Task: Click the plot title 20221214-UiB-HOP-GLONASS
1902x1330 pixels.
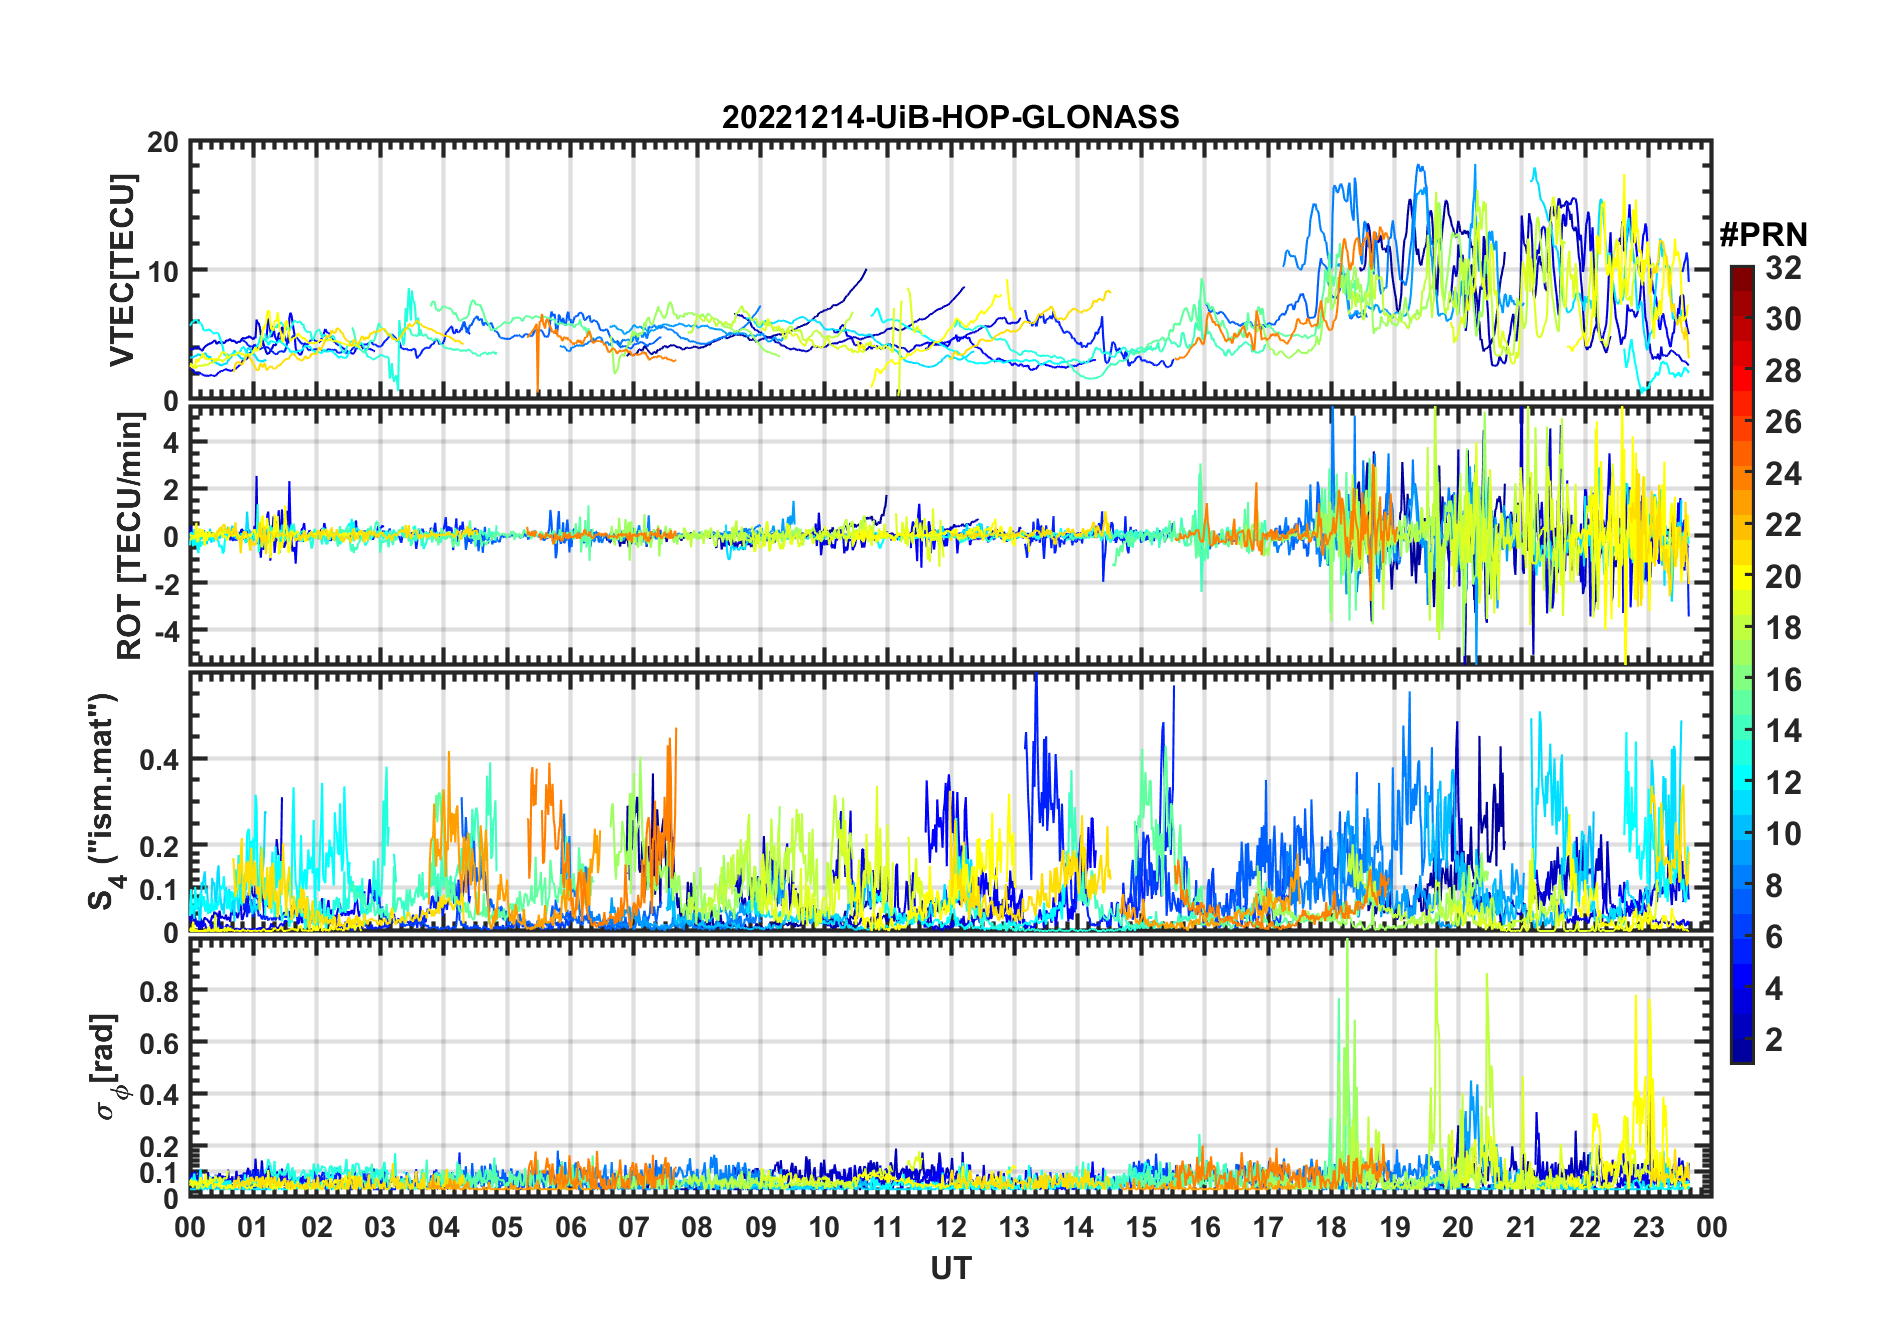Action: pos(950,118)
